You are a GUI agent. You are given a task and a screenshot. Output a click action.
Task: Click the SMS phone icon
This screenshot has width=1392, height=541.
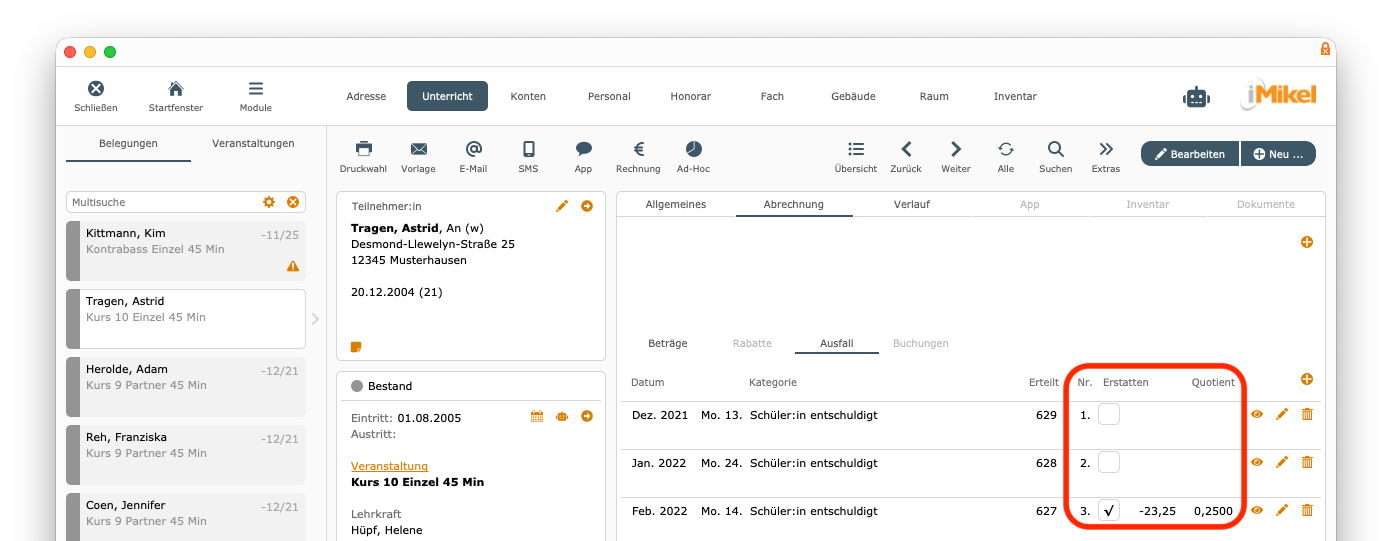pos(528,149)
